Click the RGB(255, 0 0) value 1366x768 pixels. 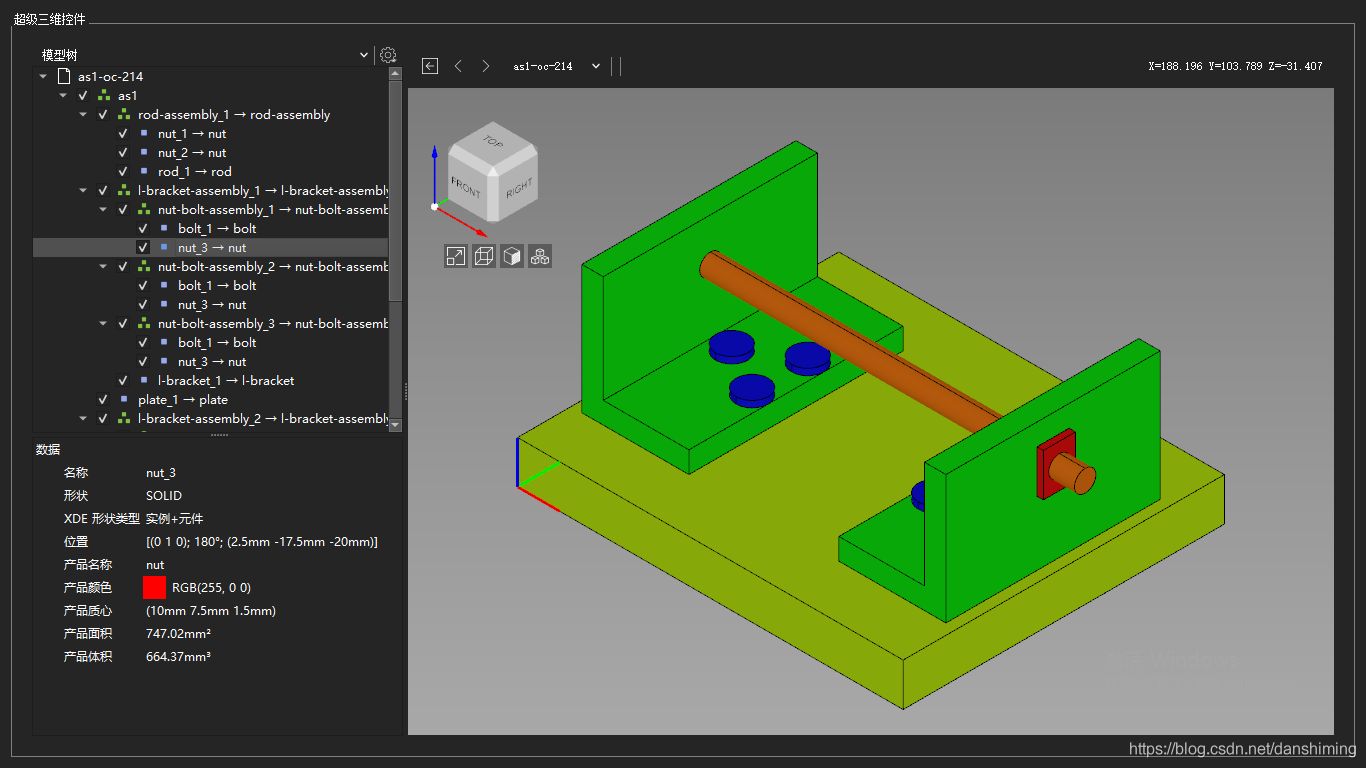211,588
